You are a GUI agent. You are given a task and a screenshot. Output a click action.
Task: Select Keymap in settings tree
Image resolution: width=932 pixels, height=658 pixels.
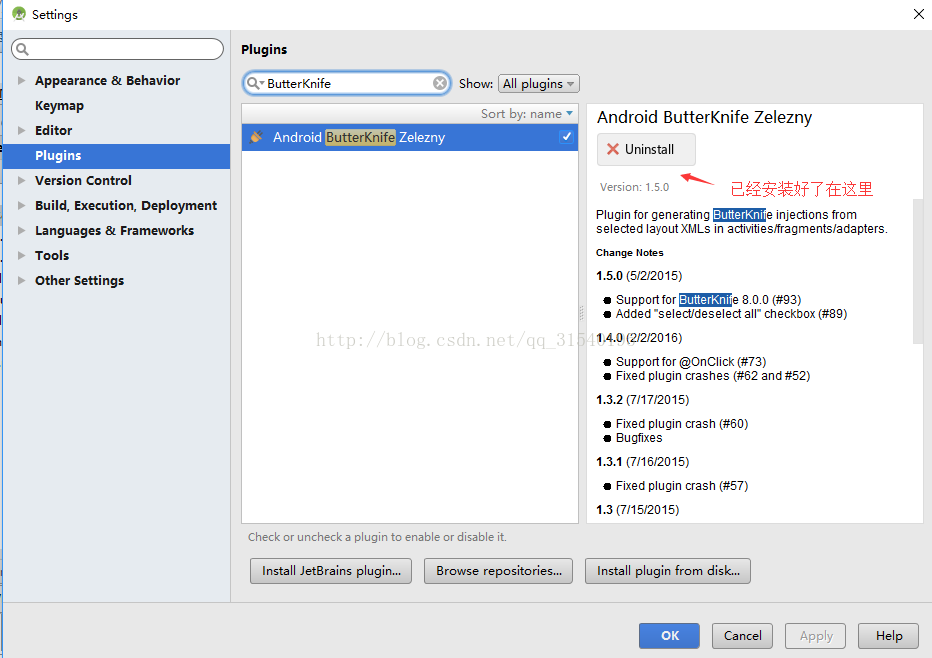(x=59, y=106)
